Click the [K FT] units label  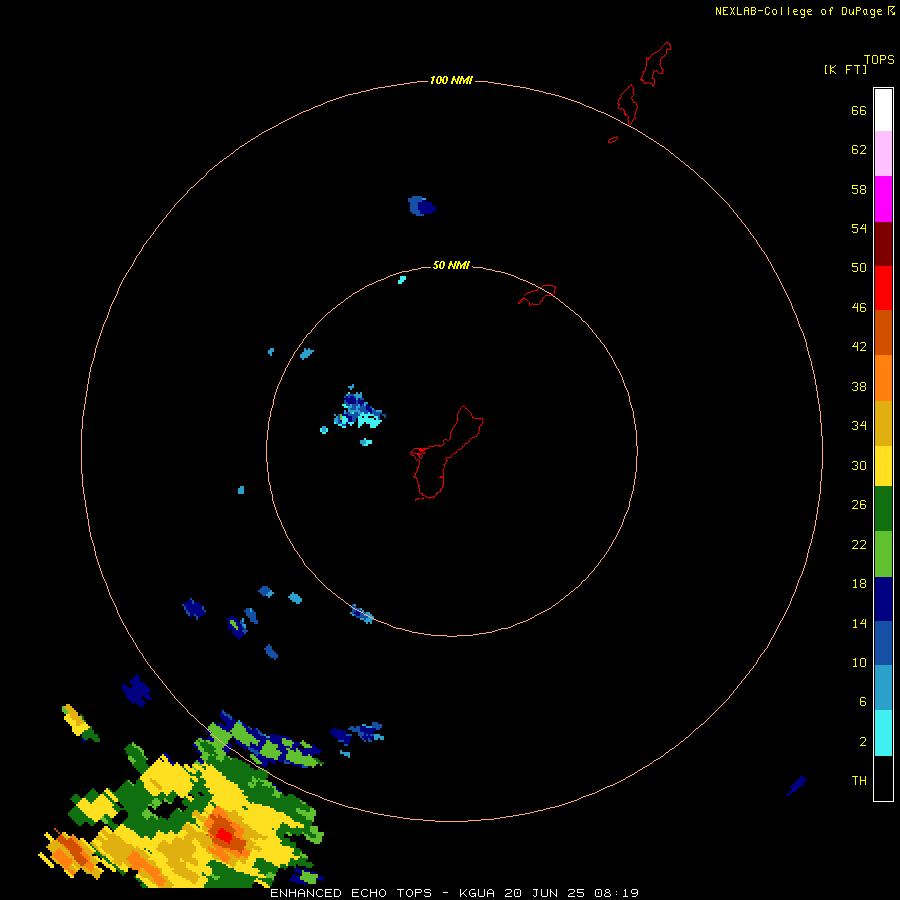[845, 69]
